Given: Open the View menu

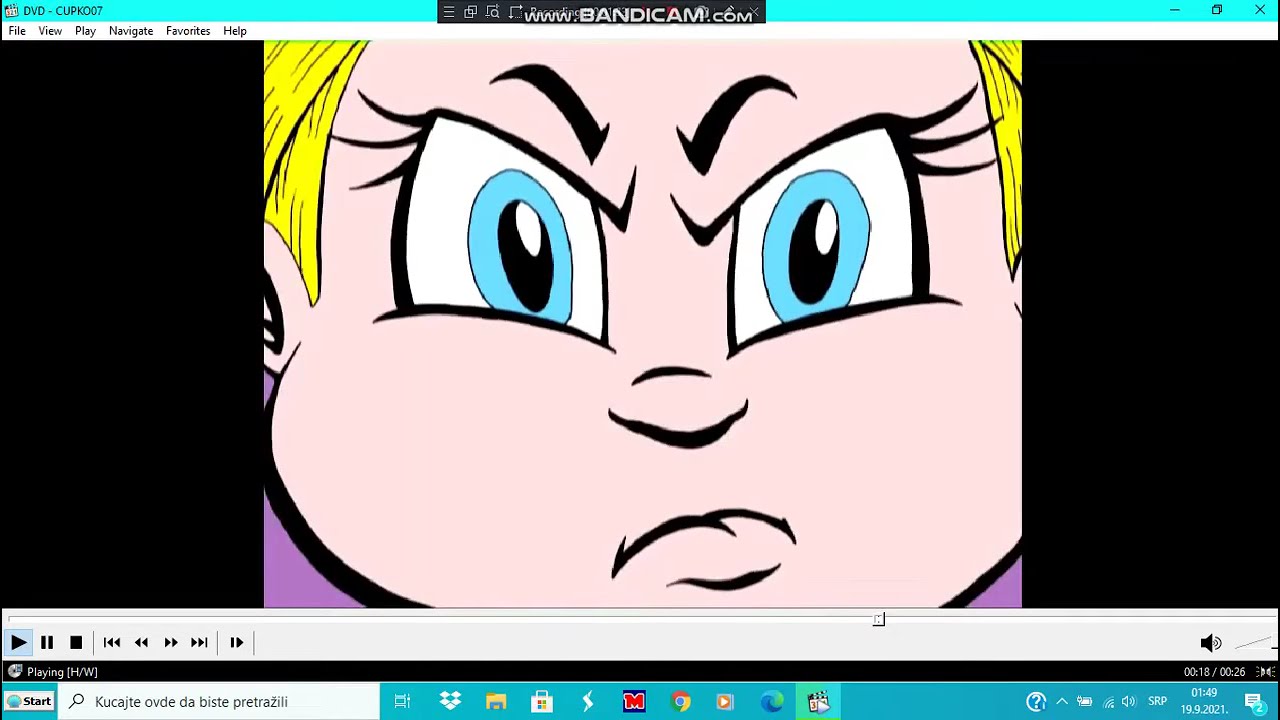Looking at the screenshot, I should tap(50, 31).
